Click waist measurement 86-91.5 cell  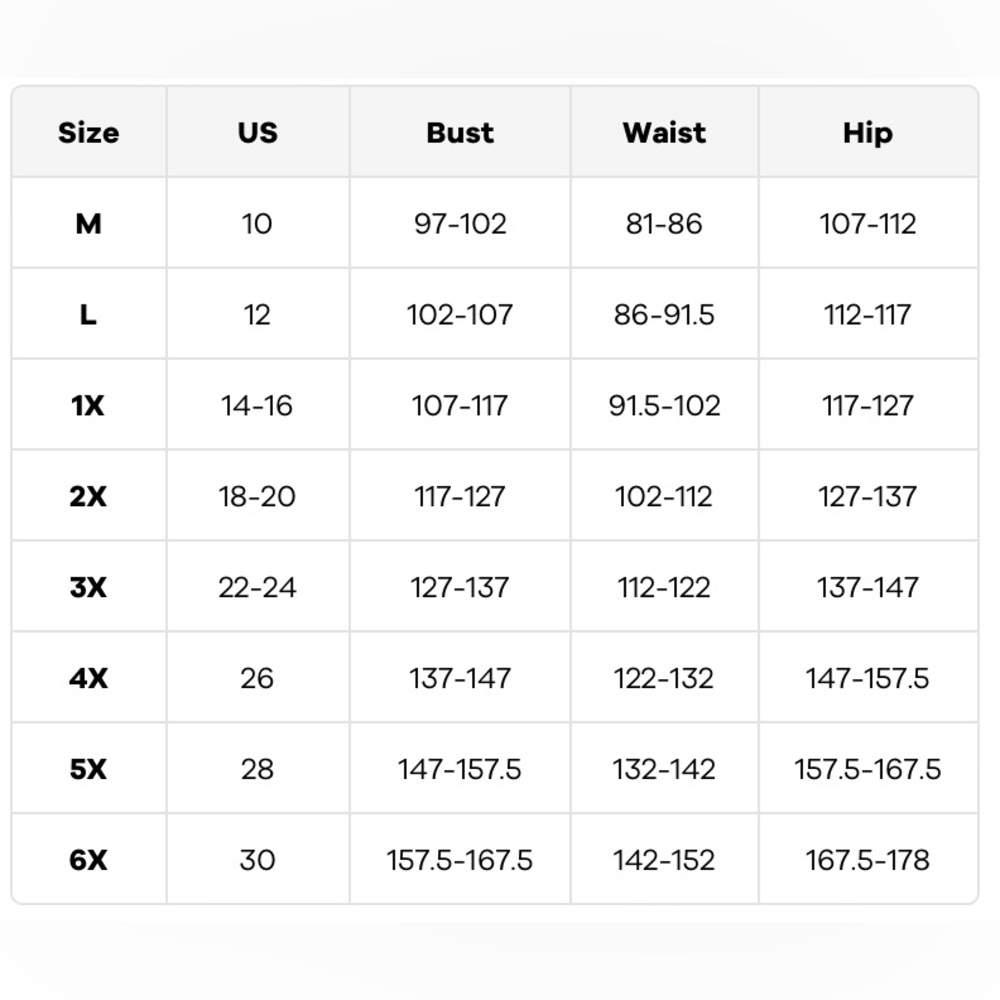(x=664, y=314)
